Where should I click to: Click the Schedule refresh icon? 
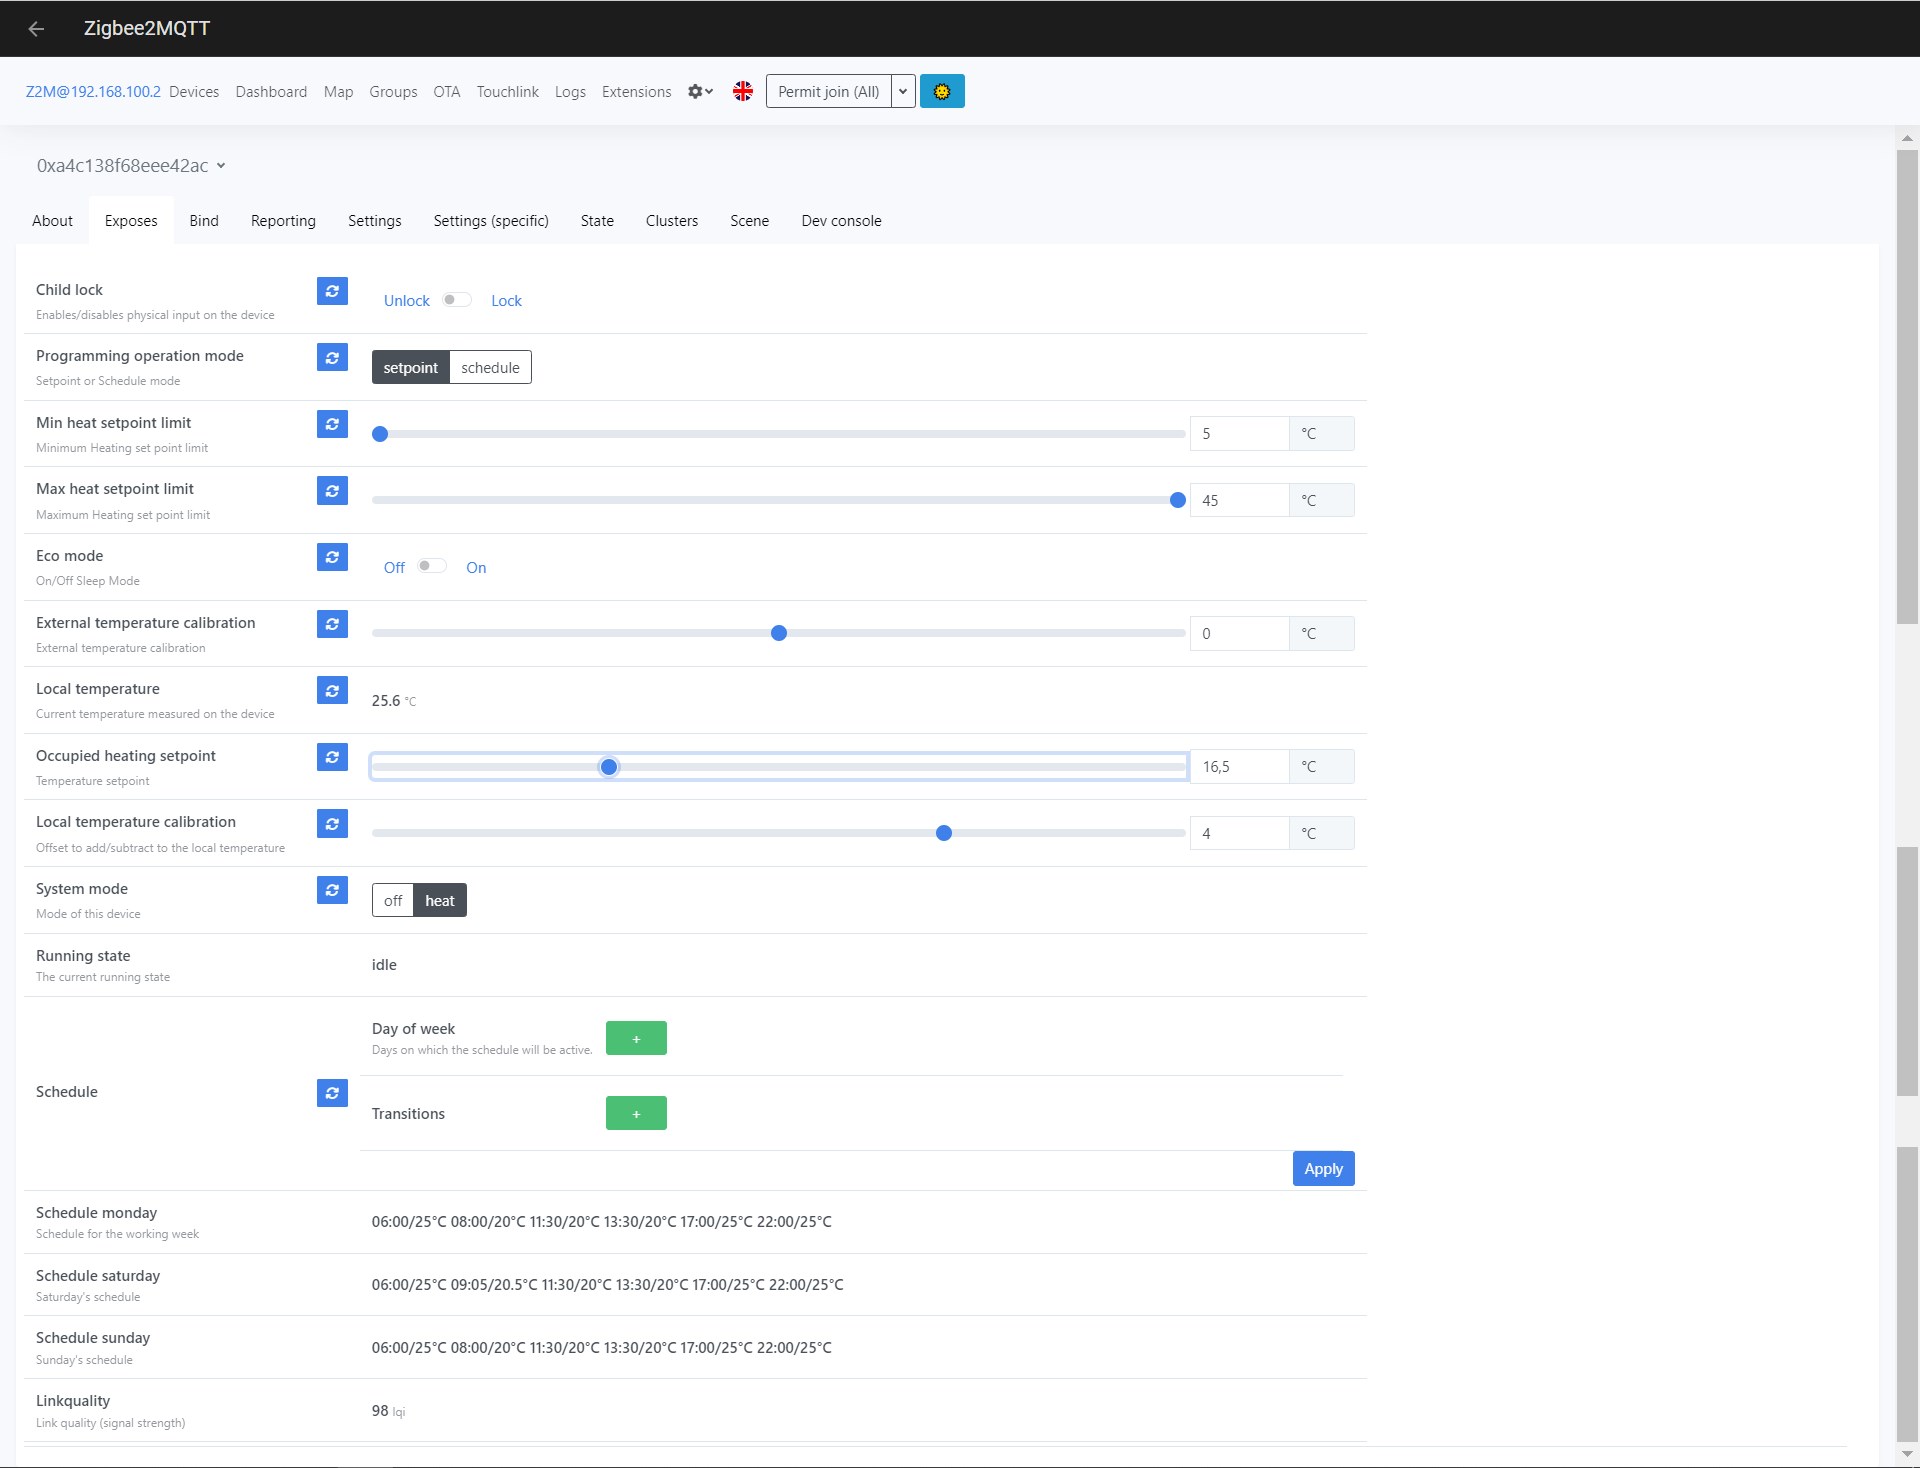click(x=332, y=1093)
